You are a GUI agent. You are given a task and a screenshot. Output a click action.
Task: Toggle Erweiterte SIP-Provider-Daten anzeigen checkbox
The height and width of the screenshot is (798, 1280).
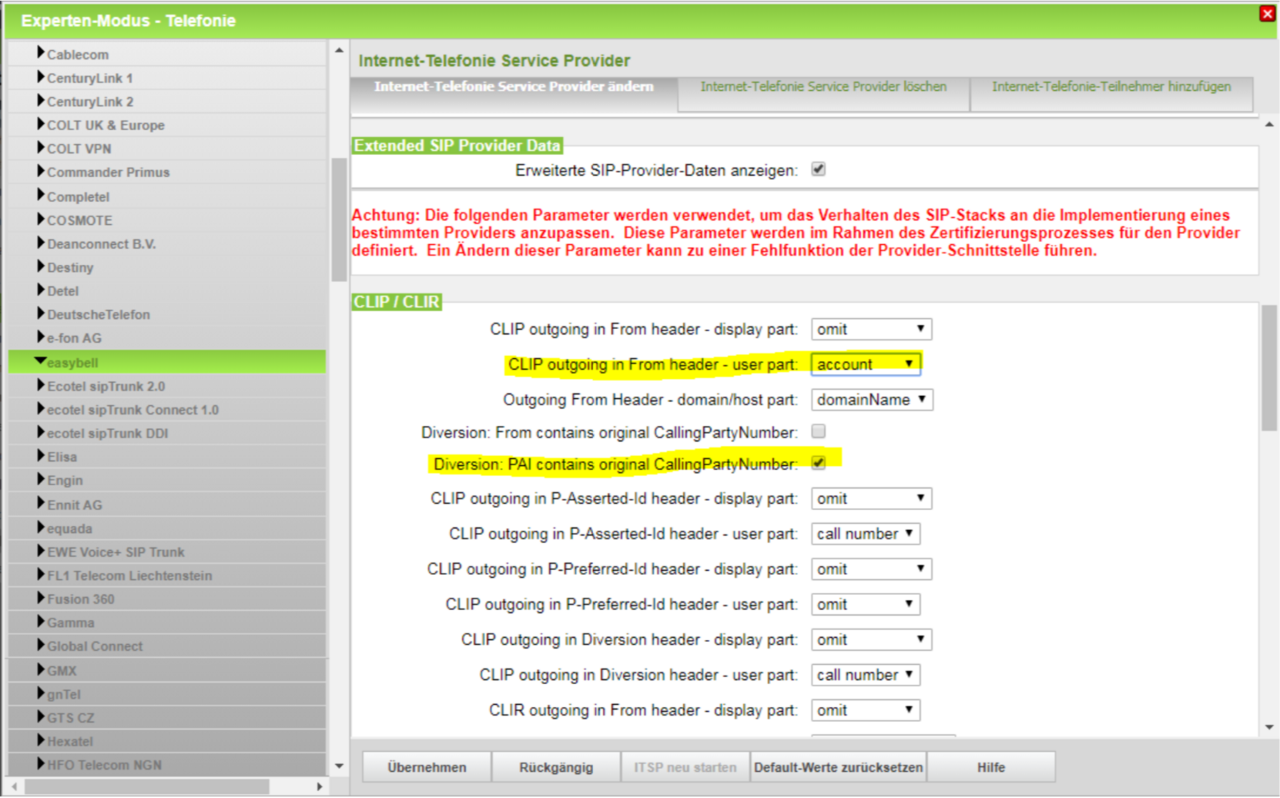818,169
